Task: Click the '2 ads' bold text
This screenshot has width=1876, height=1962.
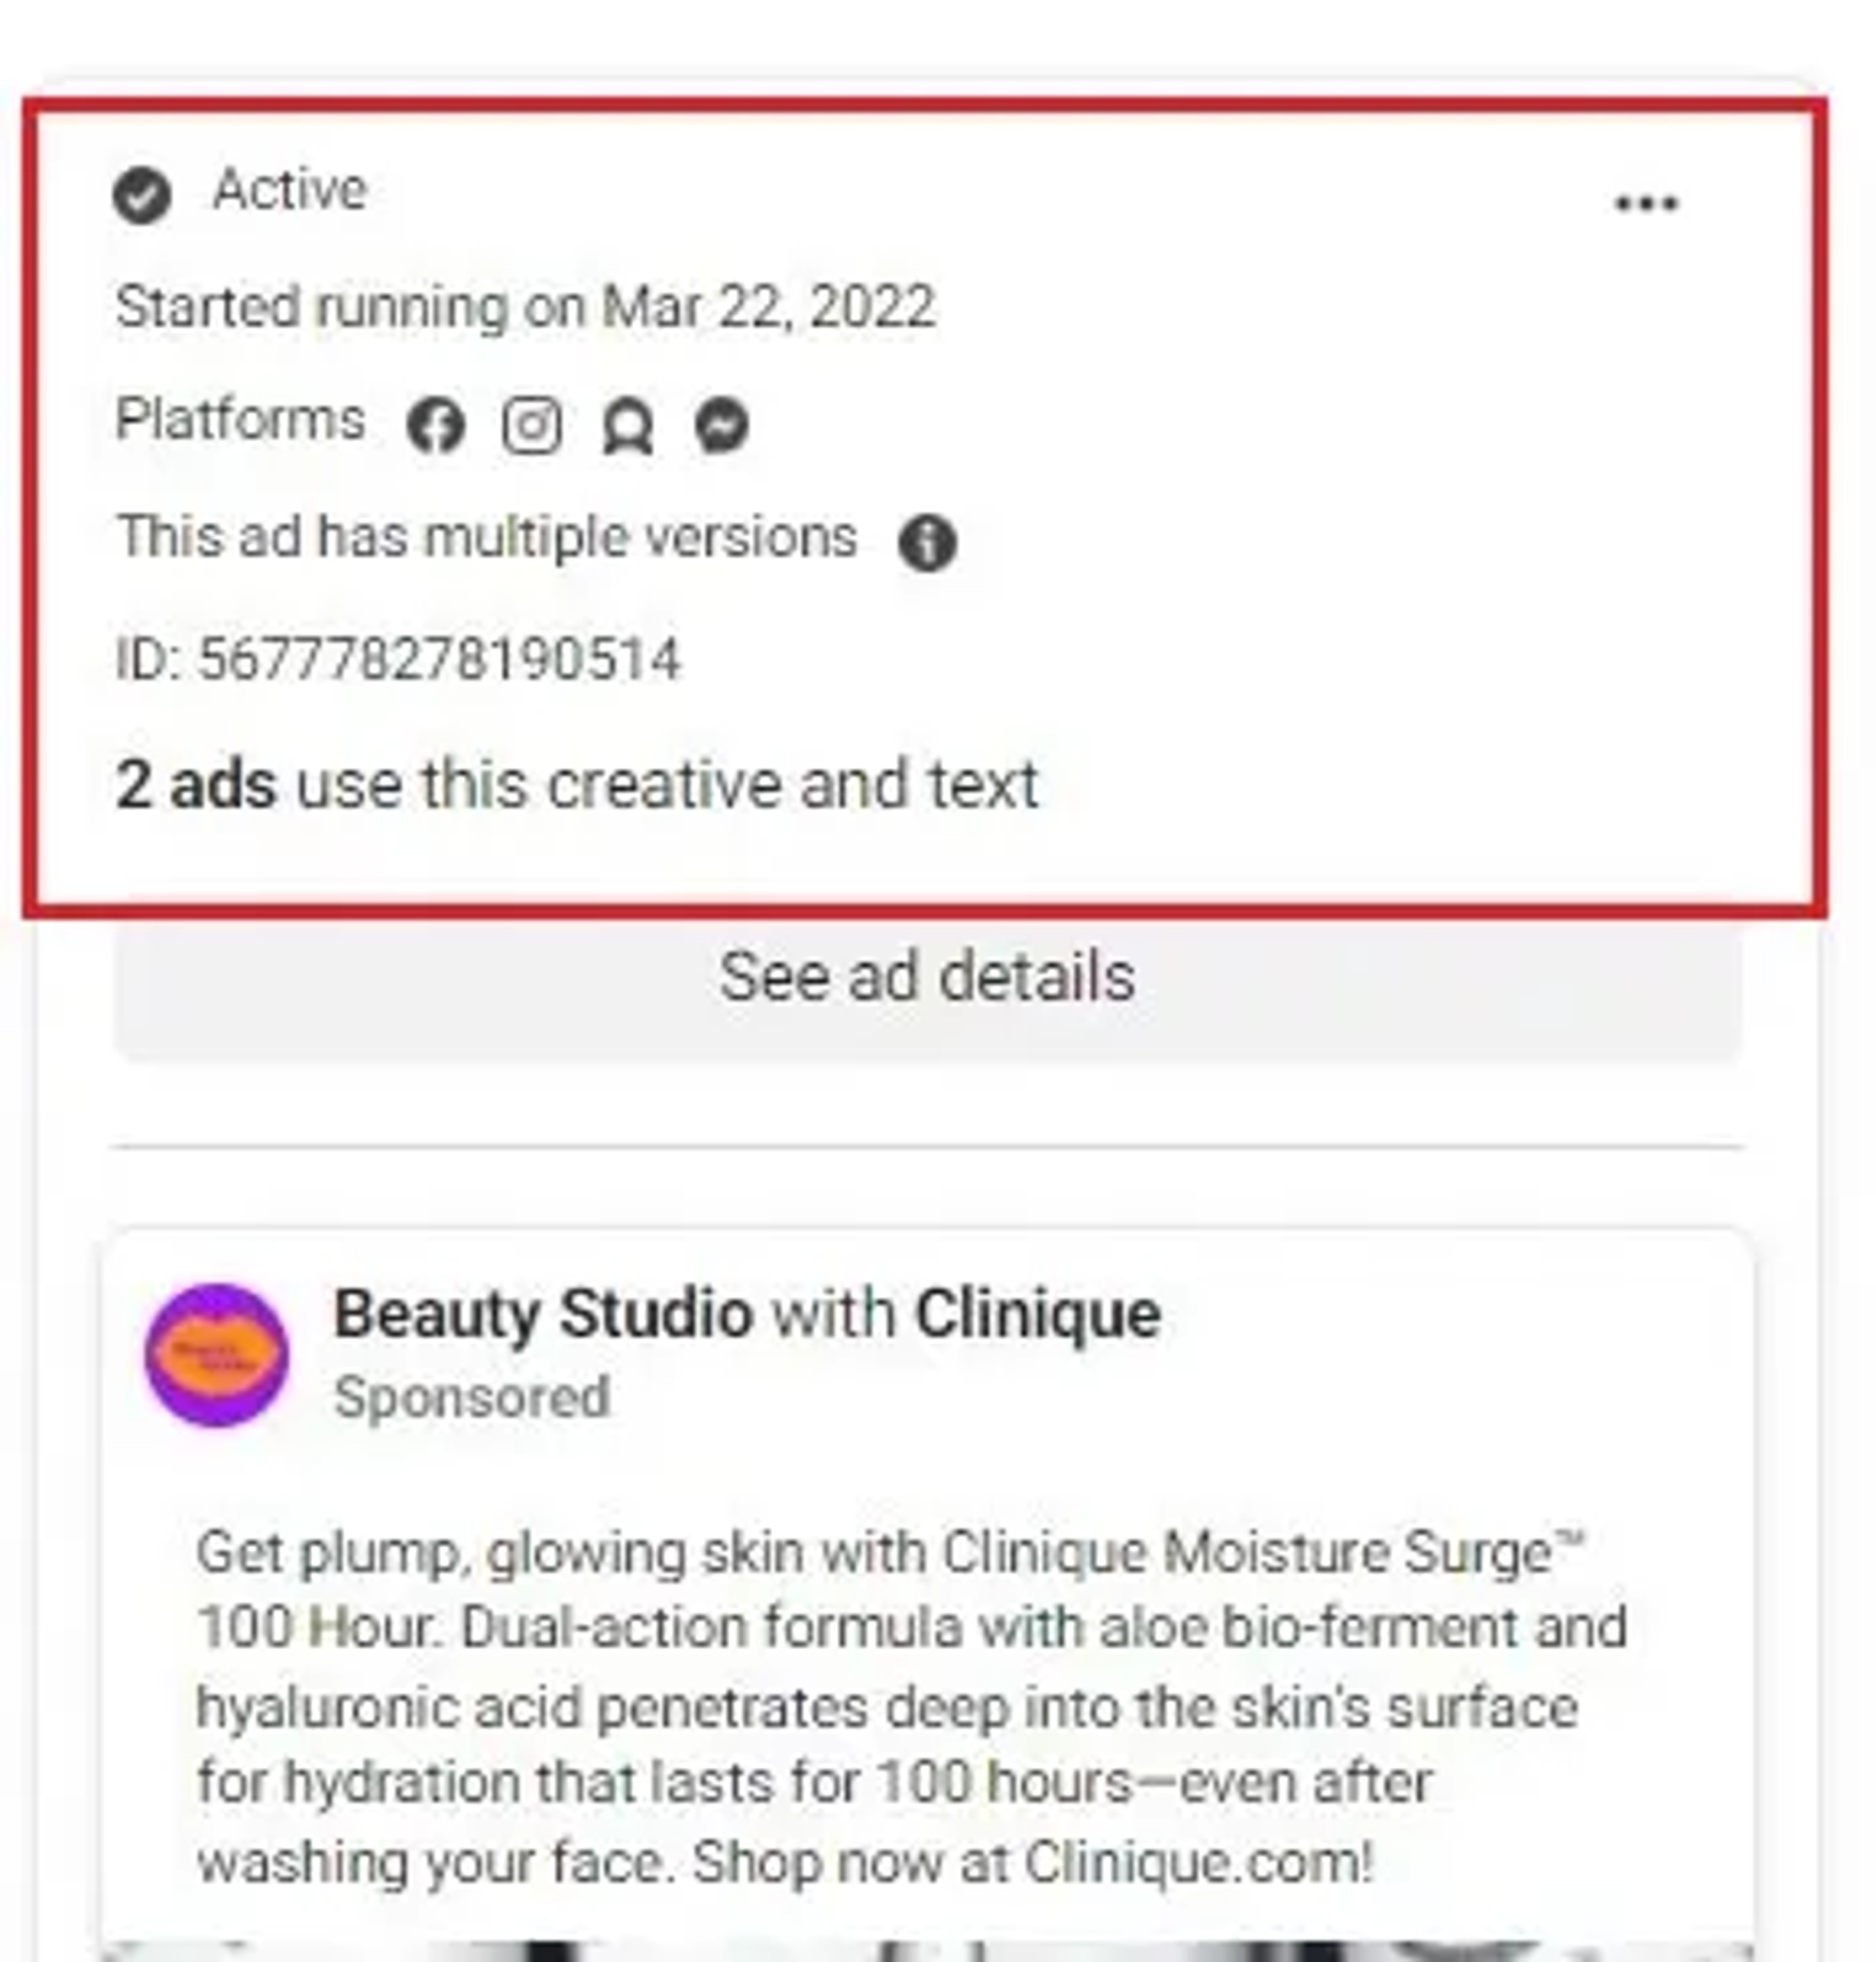Action: (x=196, y=784)
